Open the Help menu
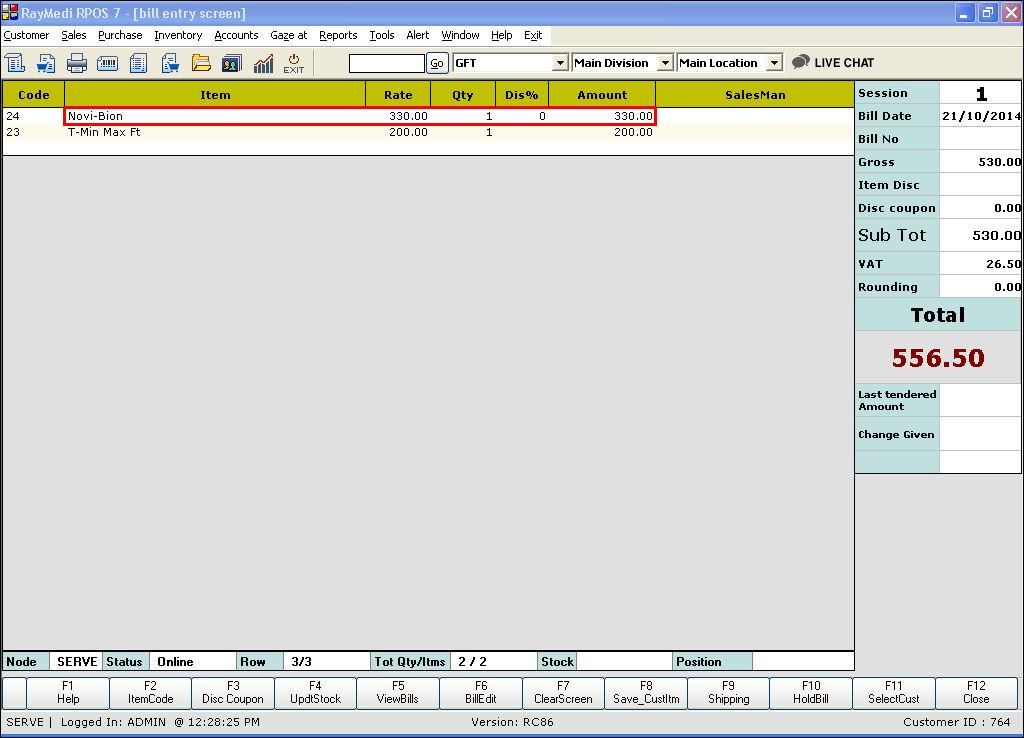Viewport: 1024px width, 738px height. pos(502,35)
